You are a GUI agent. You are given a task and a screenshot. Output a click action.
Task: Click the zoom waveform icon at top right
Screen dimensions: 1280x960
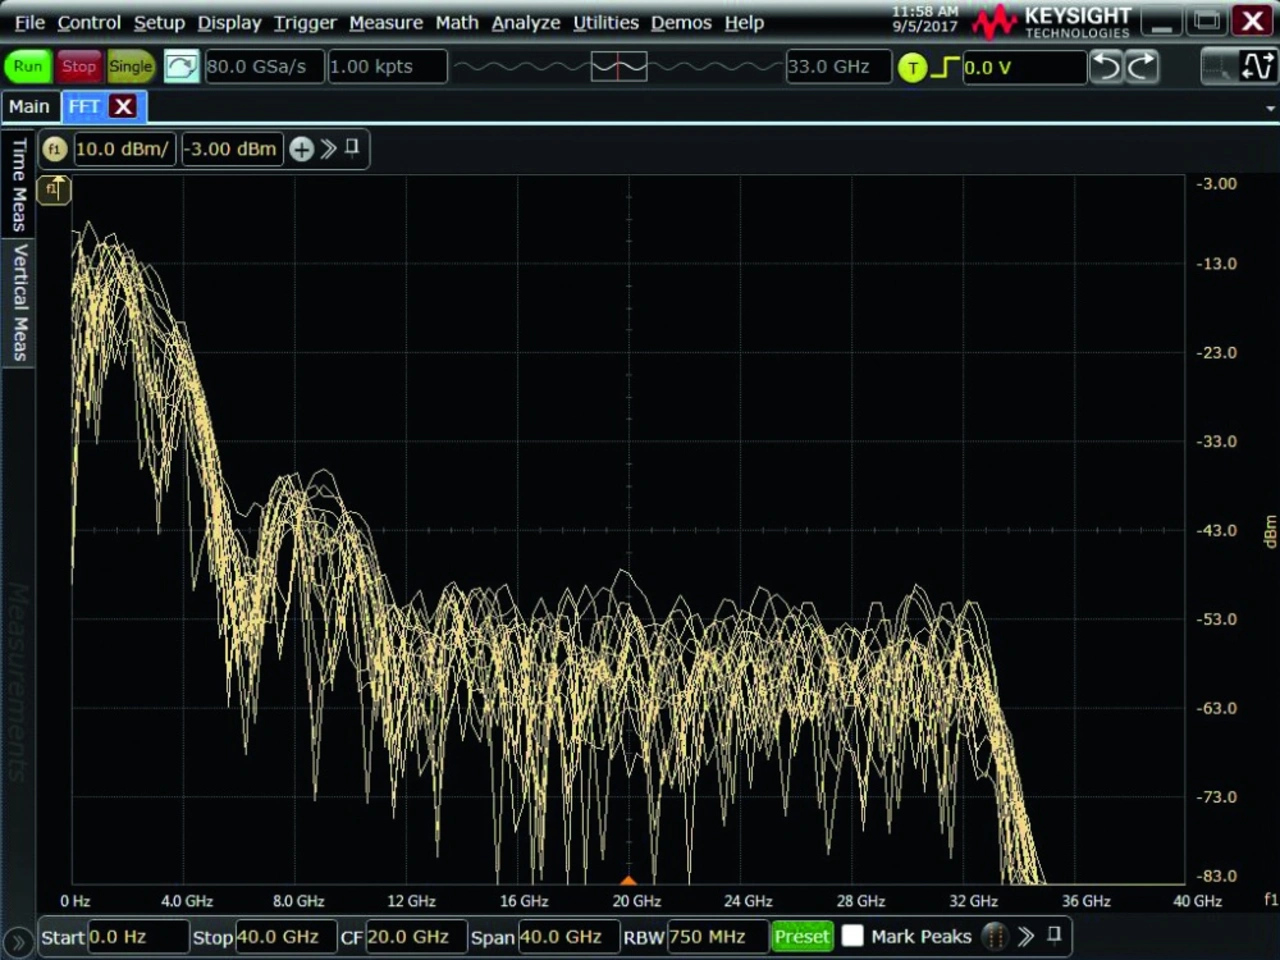click(x=1257, y=67)
